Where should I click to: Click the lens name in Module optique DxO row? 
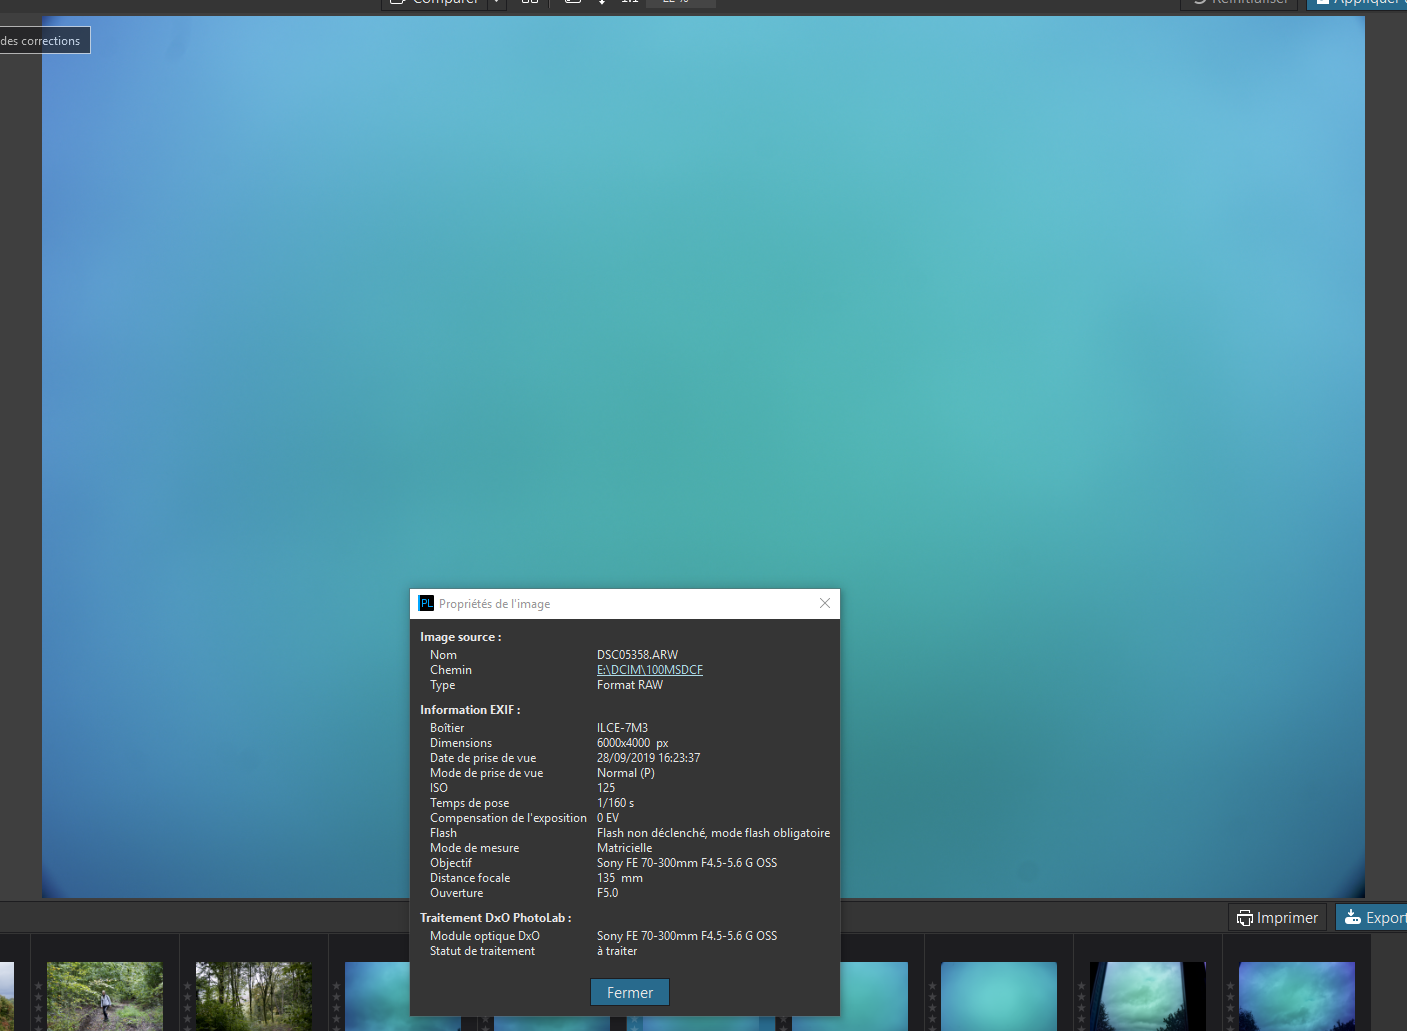(687, 936)
